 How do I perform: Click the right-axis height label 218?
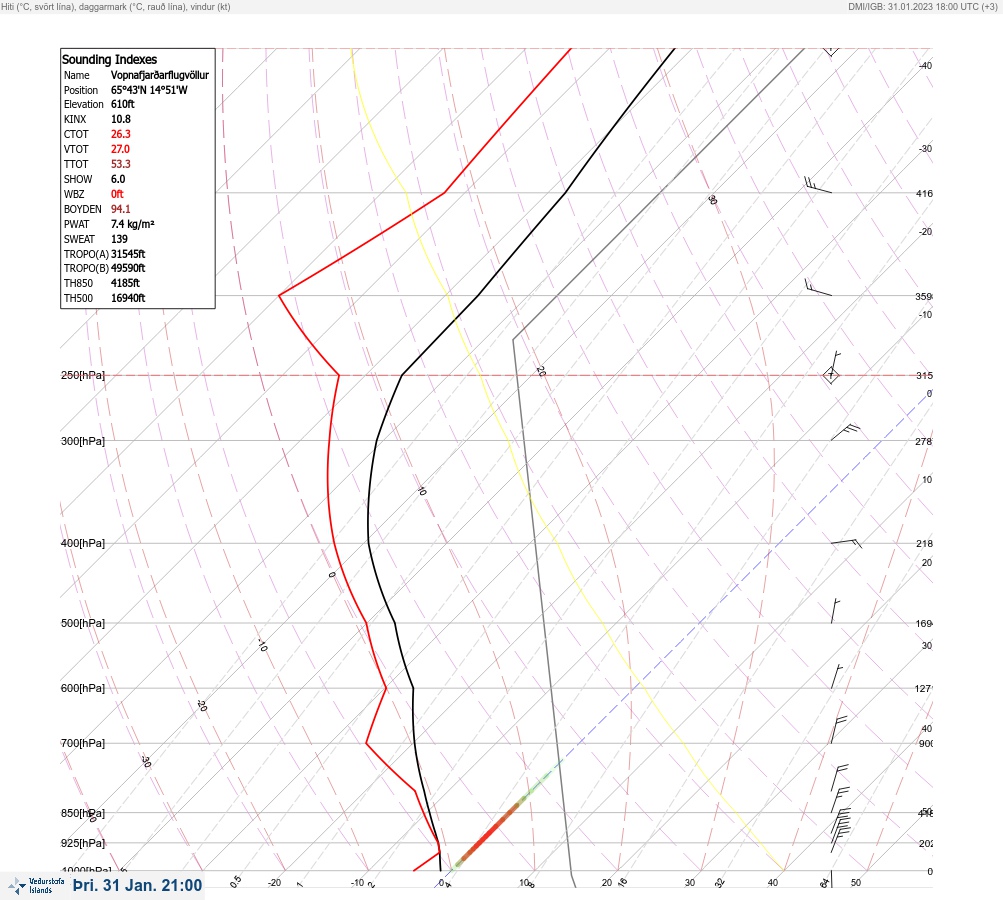click(x=924, y=544)
